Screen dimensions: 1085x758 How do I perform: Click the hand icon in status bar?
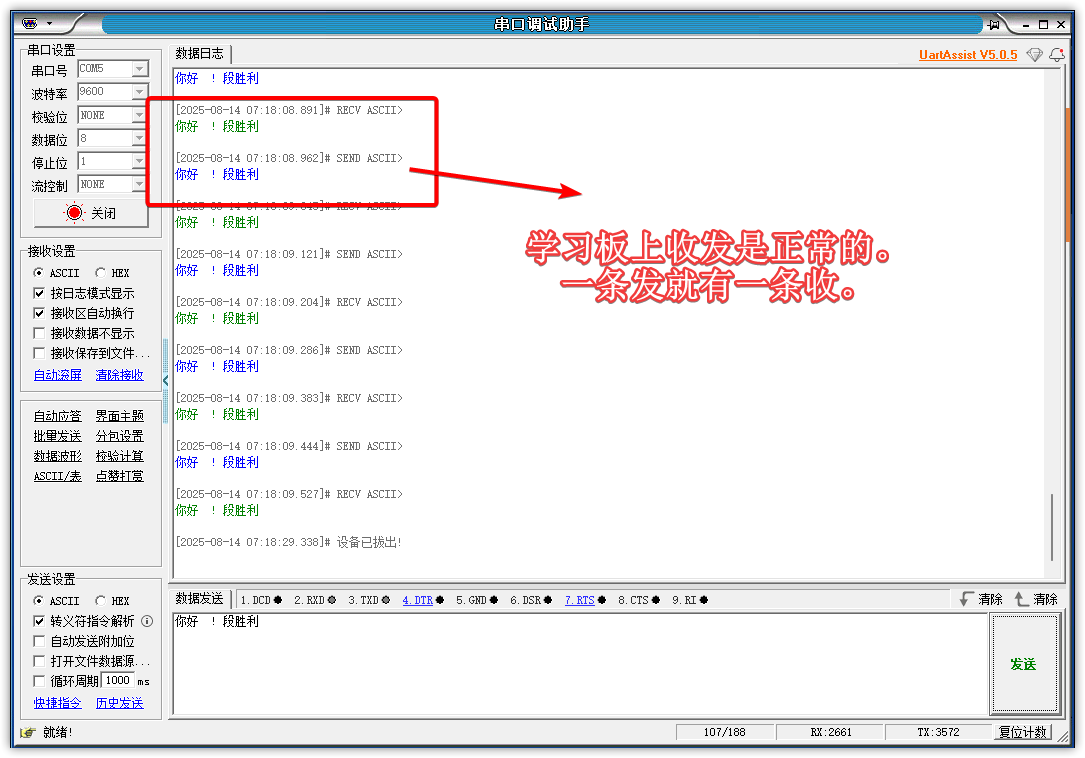pyautogui.click(x=28, y=732)
